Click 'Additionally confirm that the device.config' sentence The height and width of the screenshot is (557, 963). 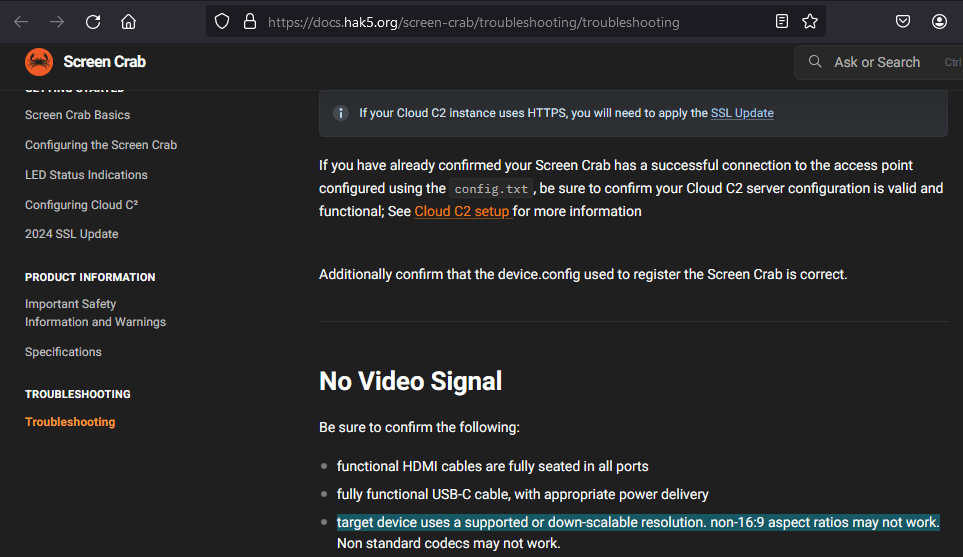[x=583, y=275]
